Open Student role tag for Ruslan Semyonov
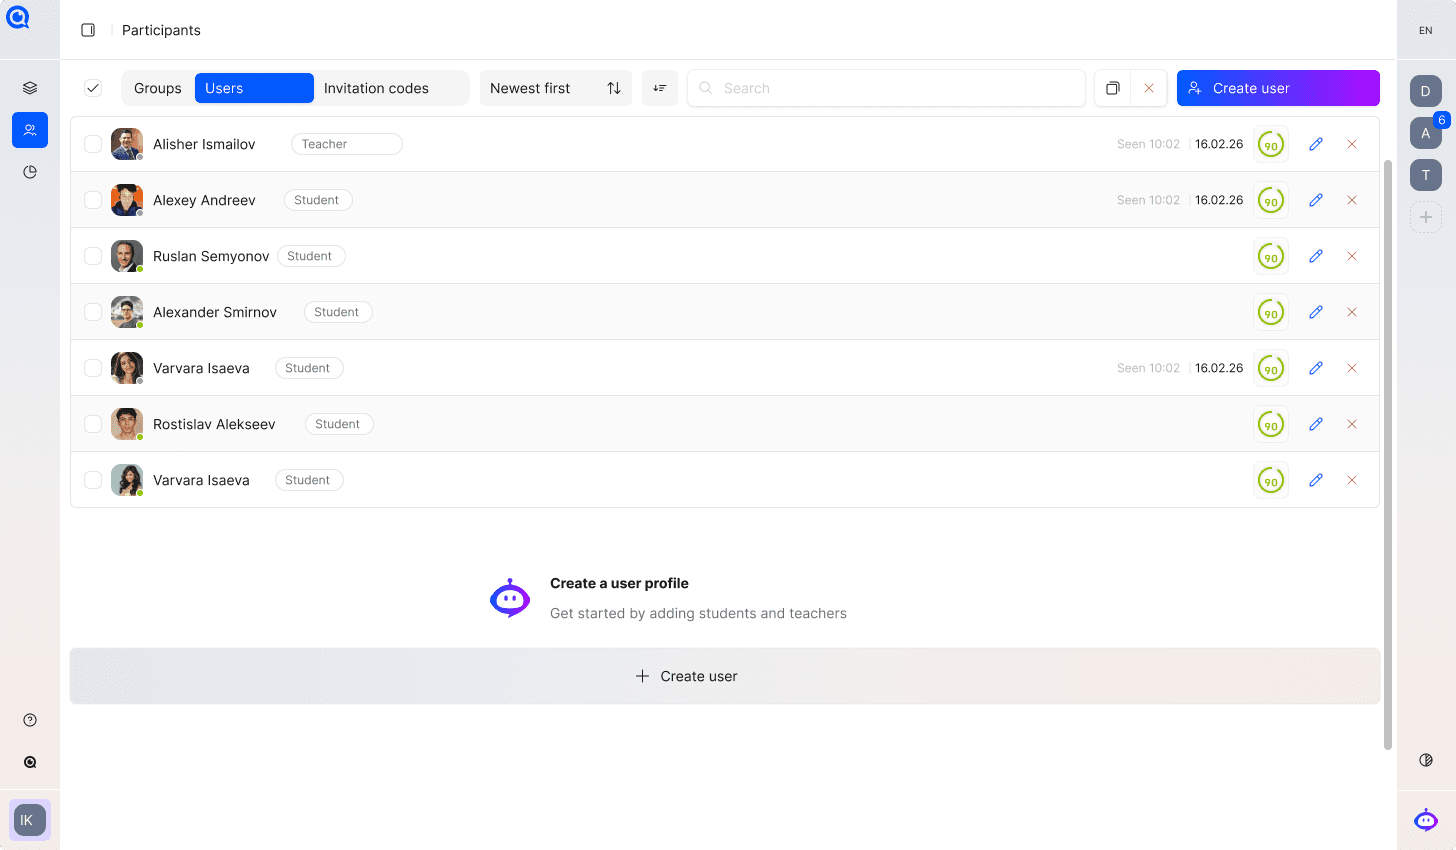This screenshot has height=850, width=1456. pos(311,256)
